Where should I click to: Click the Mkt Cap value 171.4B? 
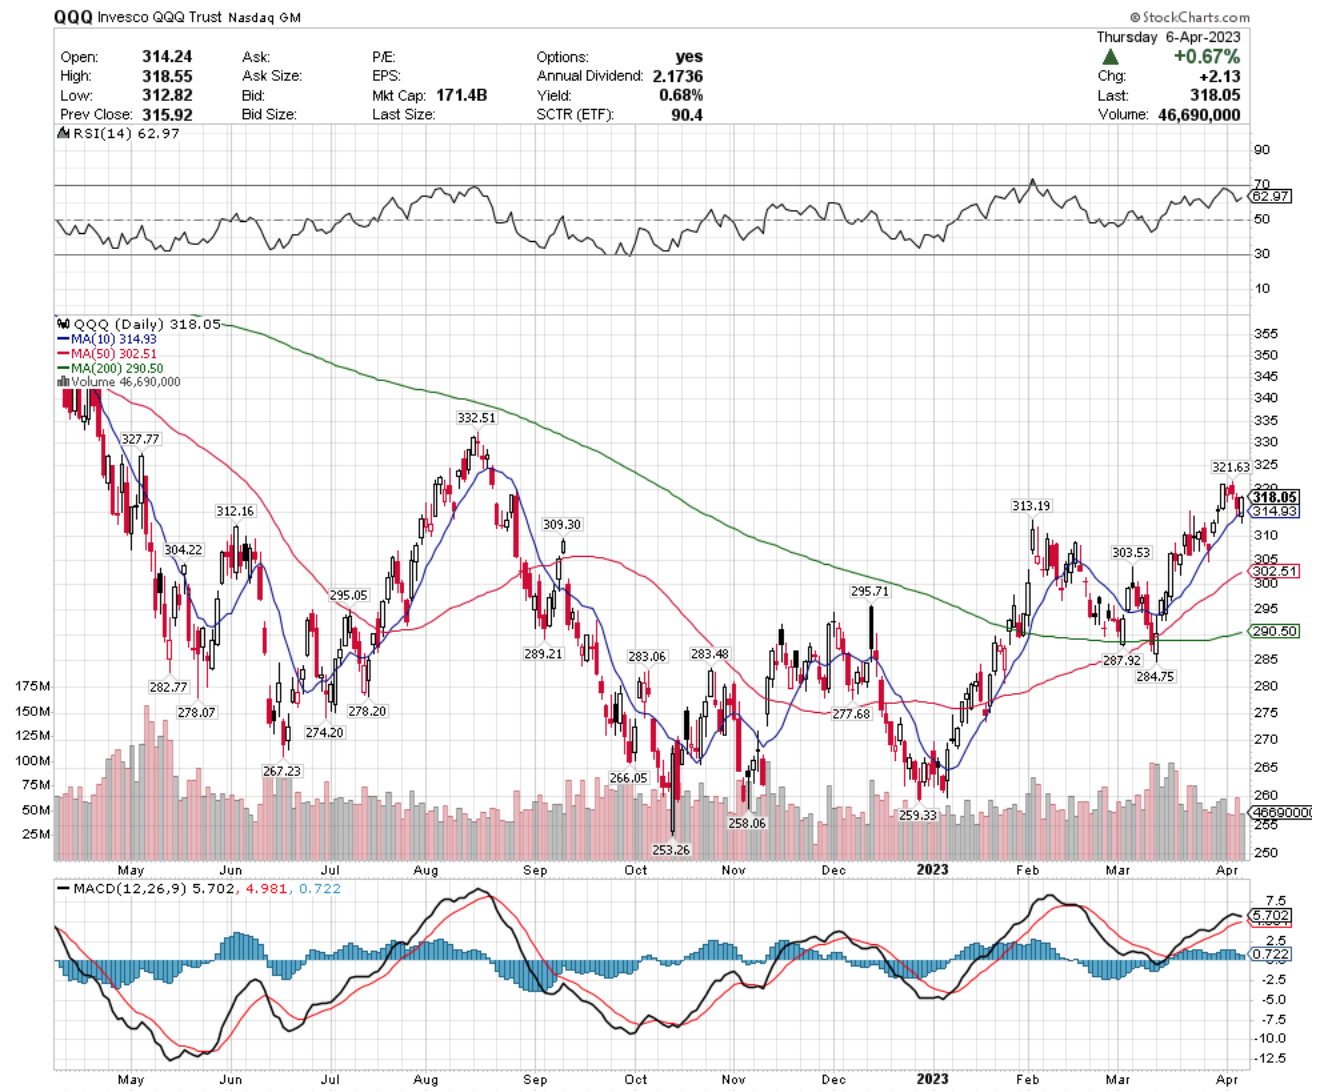pos(461,95)
